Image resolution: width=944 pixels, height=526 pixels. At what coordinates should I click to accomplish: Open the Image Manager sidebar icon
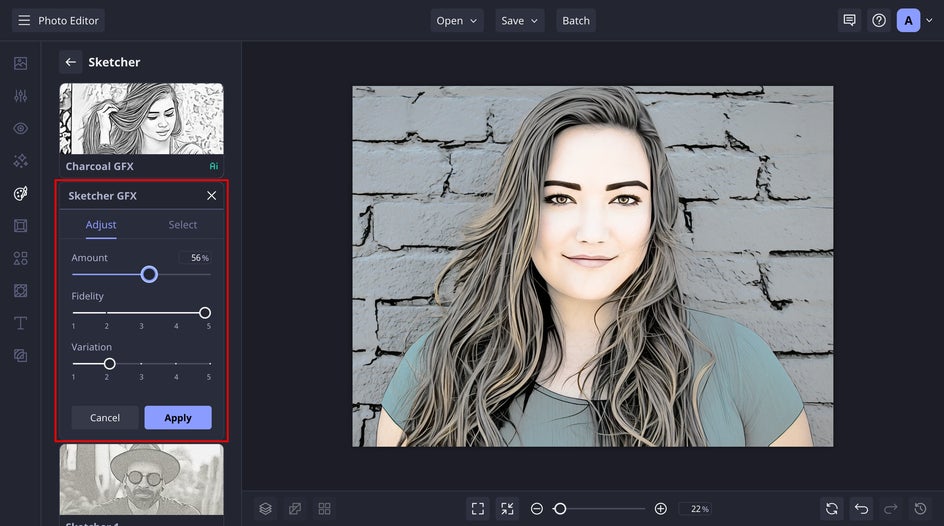click(20, 63)
